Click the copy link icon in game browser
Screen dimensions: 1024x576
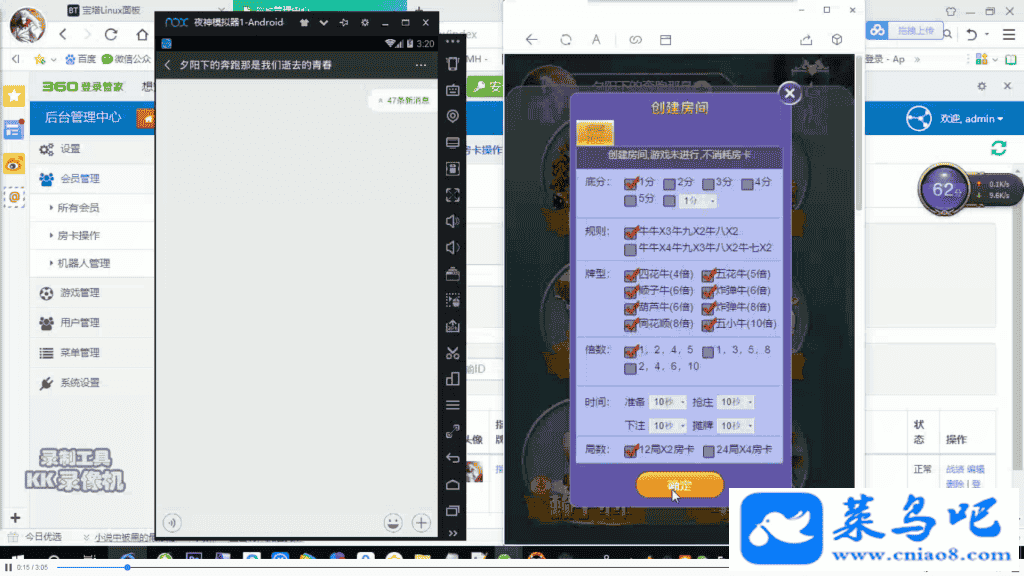(635, 40)
